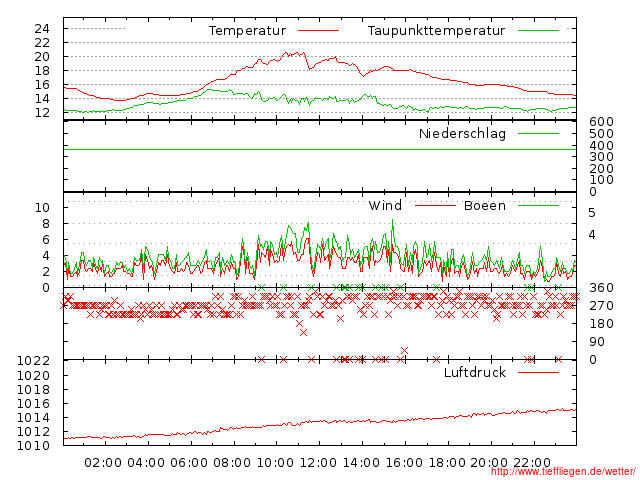
Task: Click the 400 precipitation axis value
Action: point(601,145)
